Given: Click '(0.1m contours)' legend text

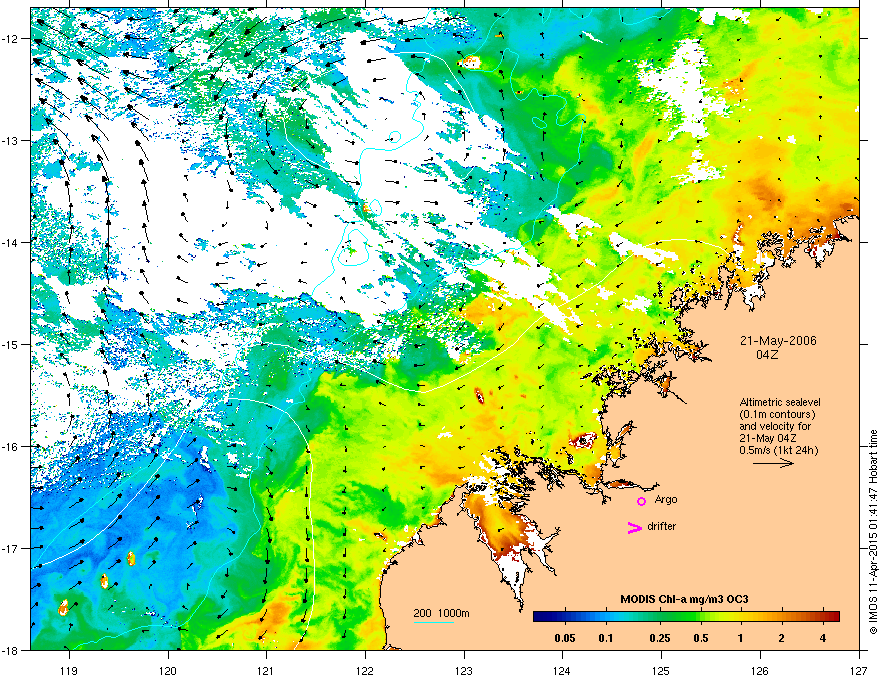Looking at the screenshot, I should pyautogui.click(x=777, y=414).
